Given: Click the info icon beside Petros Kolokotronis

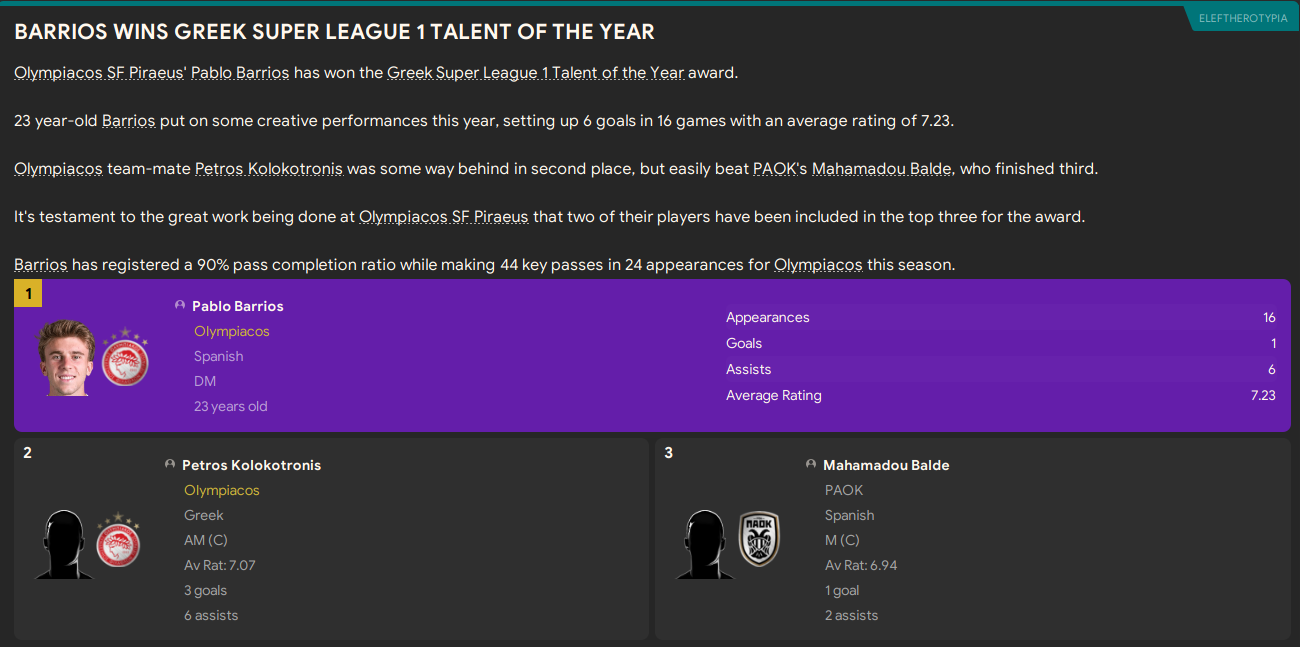Looking at the screenshot, I should 170,464.
